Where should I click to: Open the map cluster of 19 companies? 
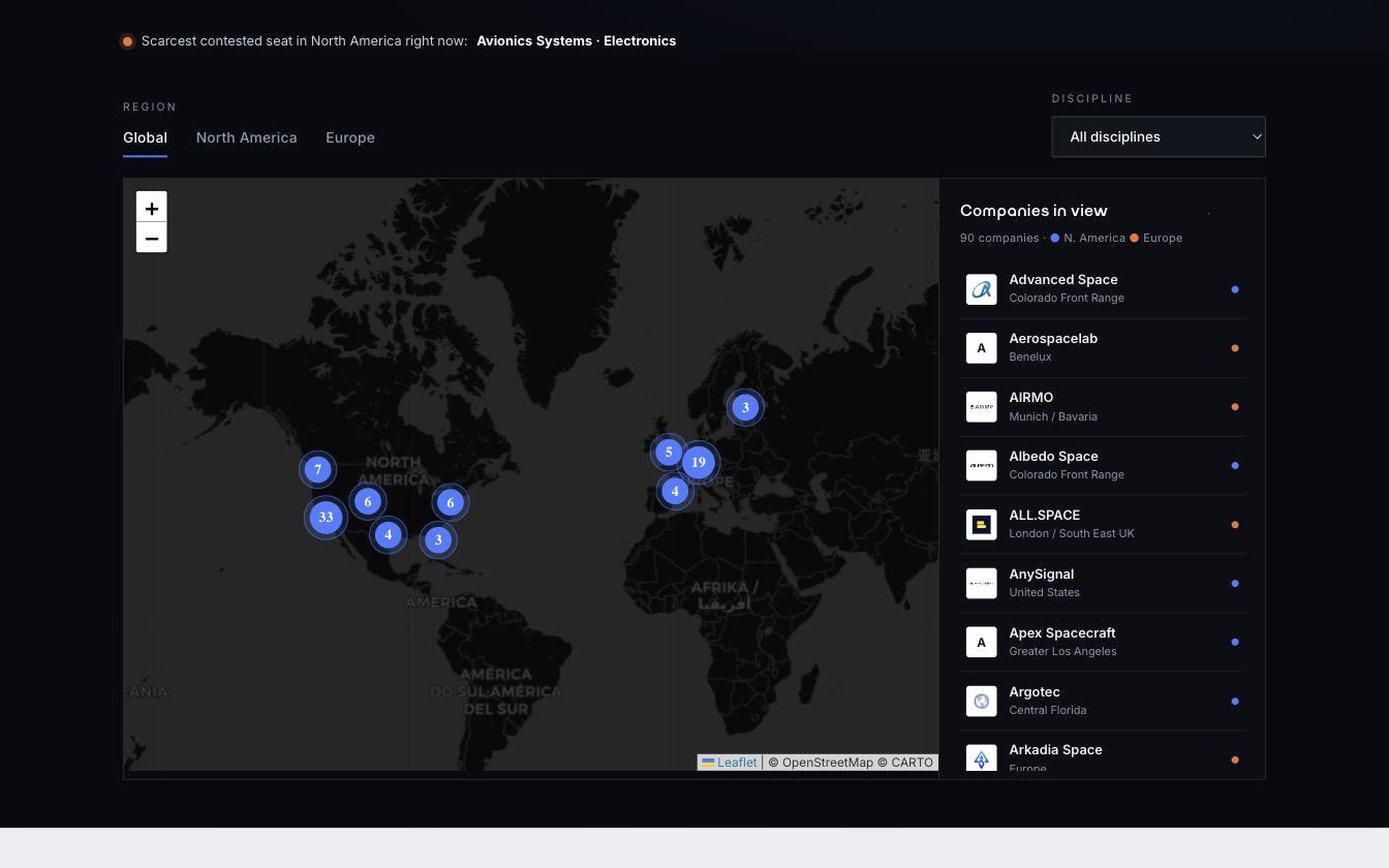699,462
